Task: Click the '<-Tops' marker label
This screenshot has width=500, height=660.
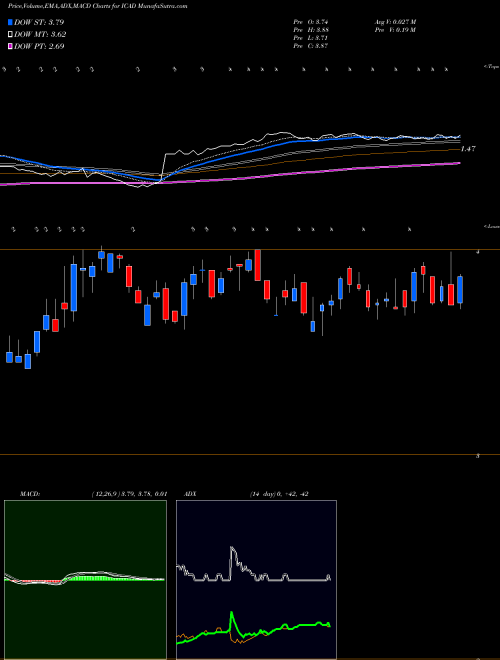Action: coord(491,67)
